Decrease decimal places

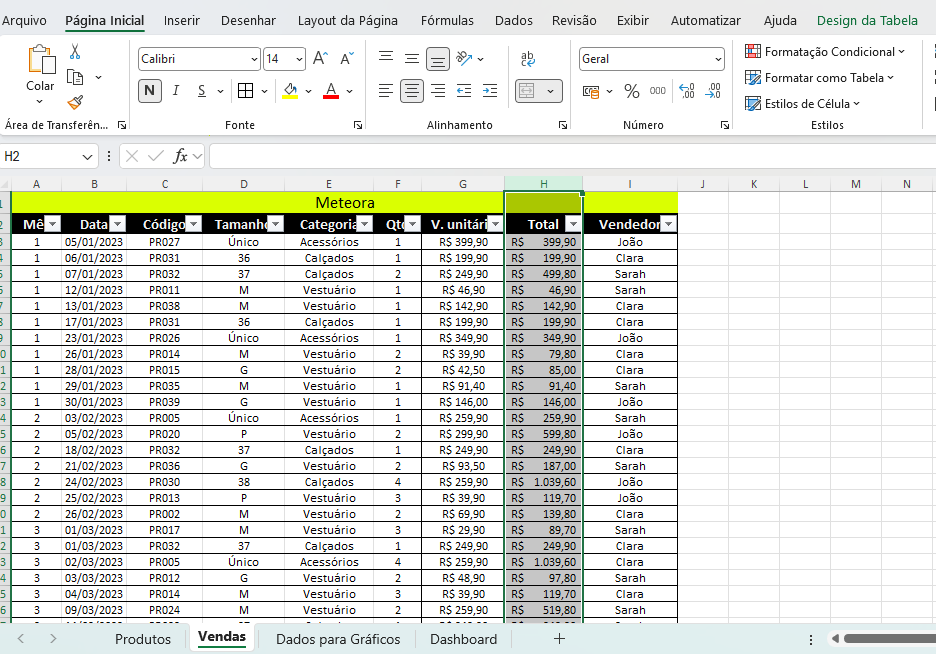tap(713, 91)
